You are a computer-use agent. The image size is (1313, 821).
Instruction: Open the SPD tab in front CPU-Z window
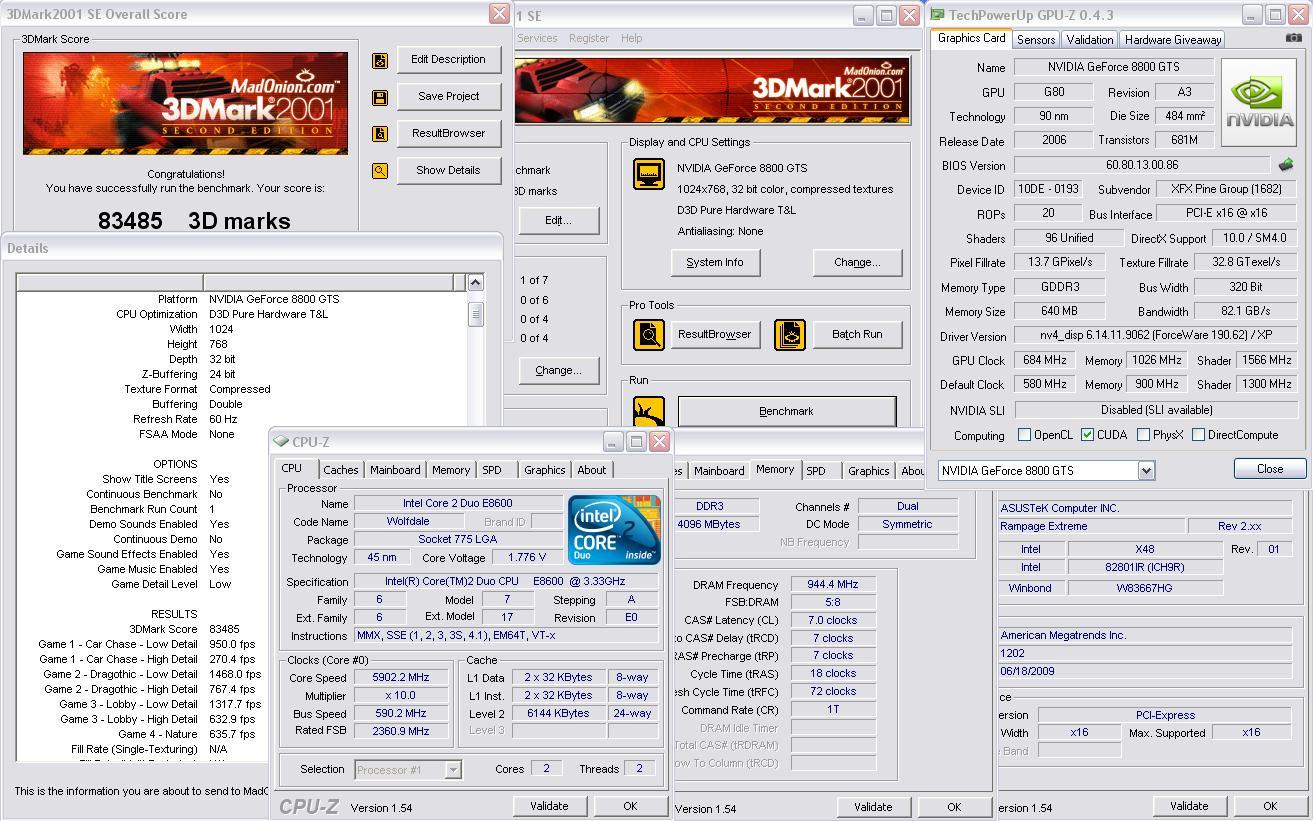(492, 470)
